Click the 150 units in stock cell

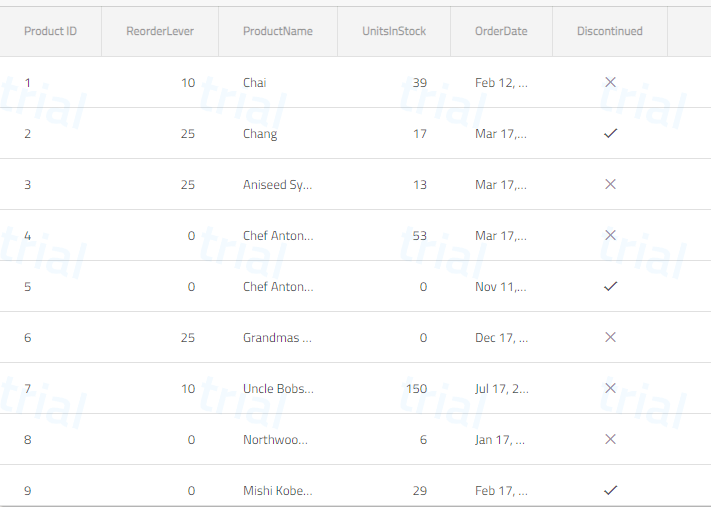[394, 389]
